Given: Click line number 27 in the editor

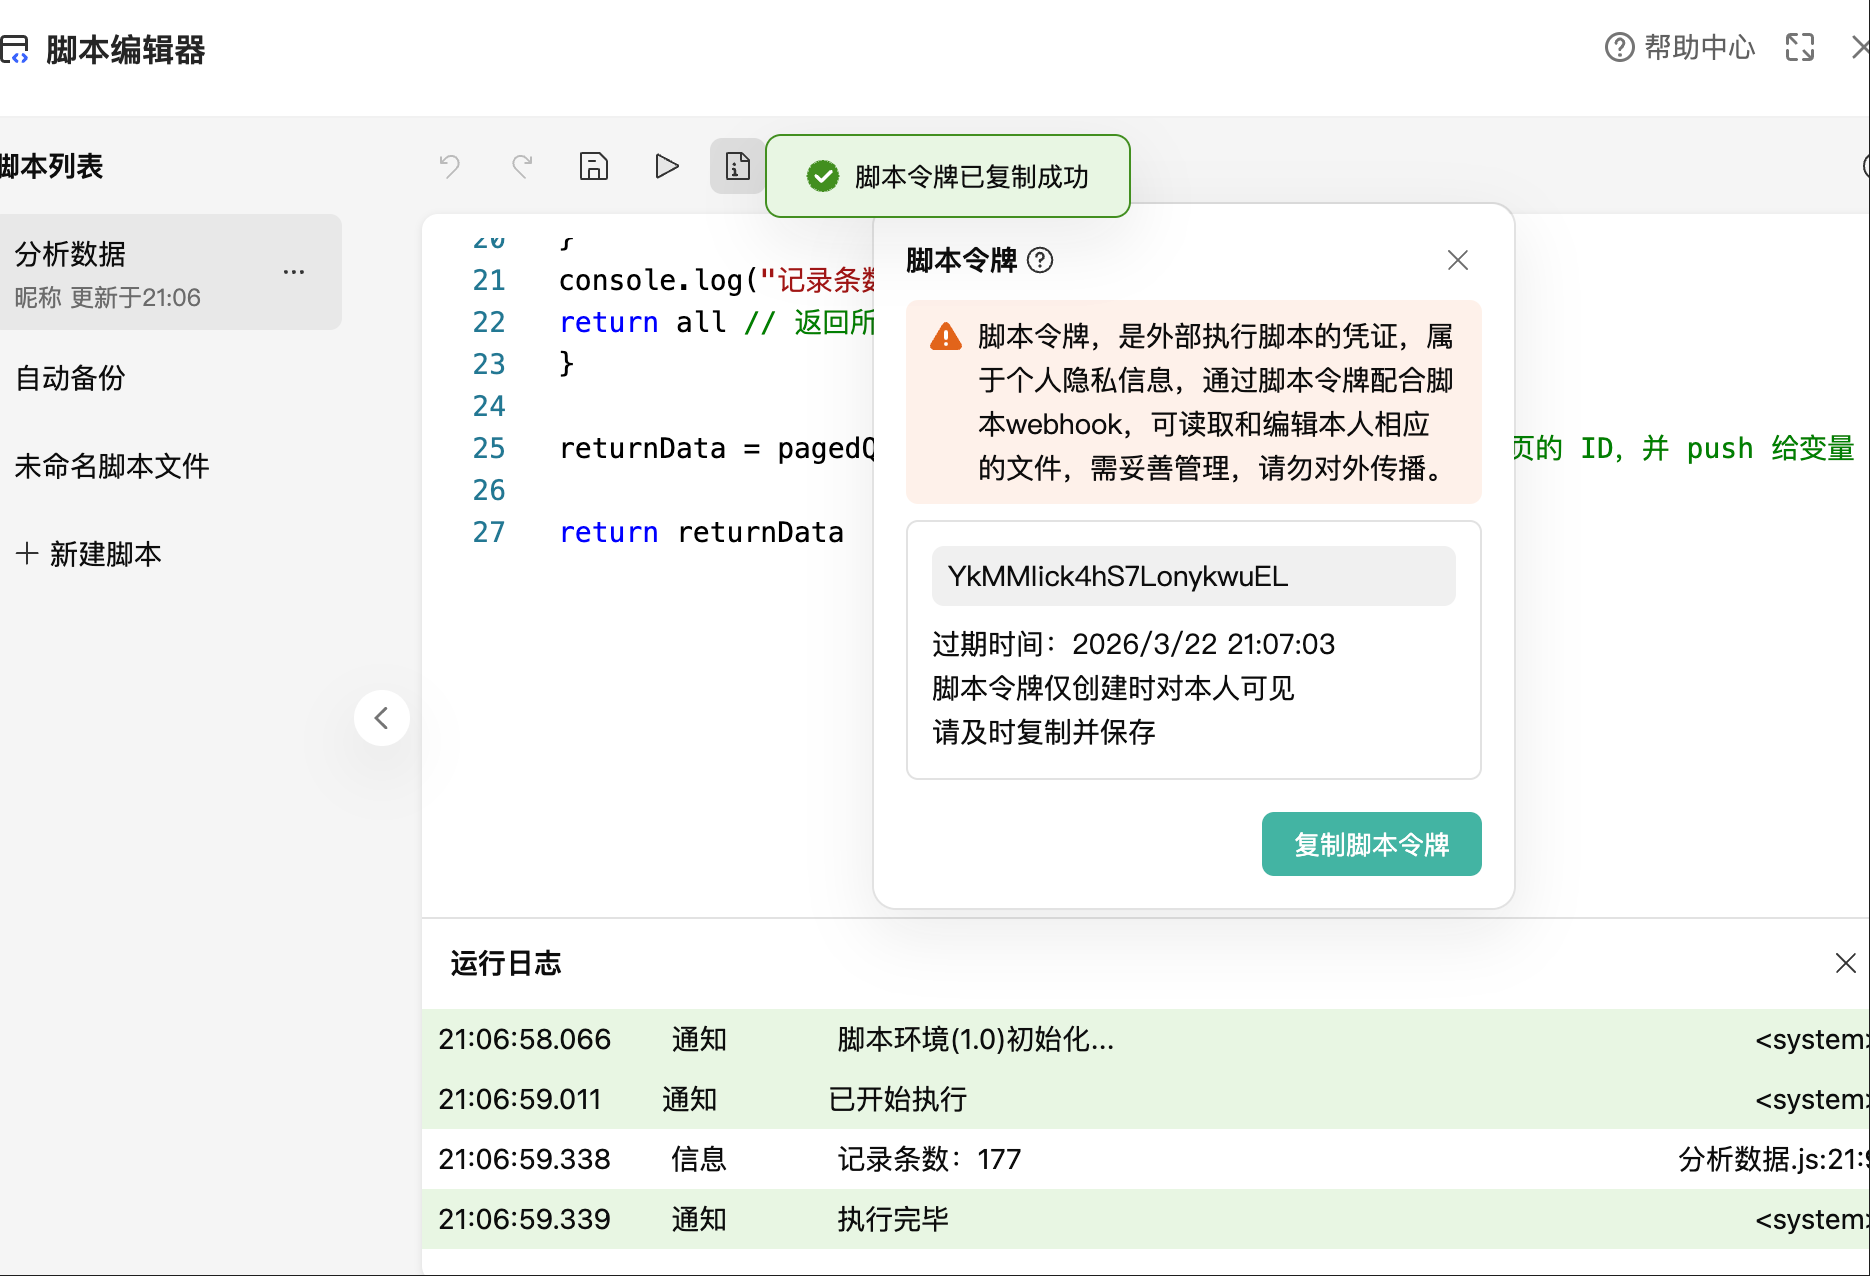Looking at the screenshot, I should click(489, 532).
